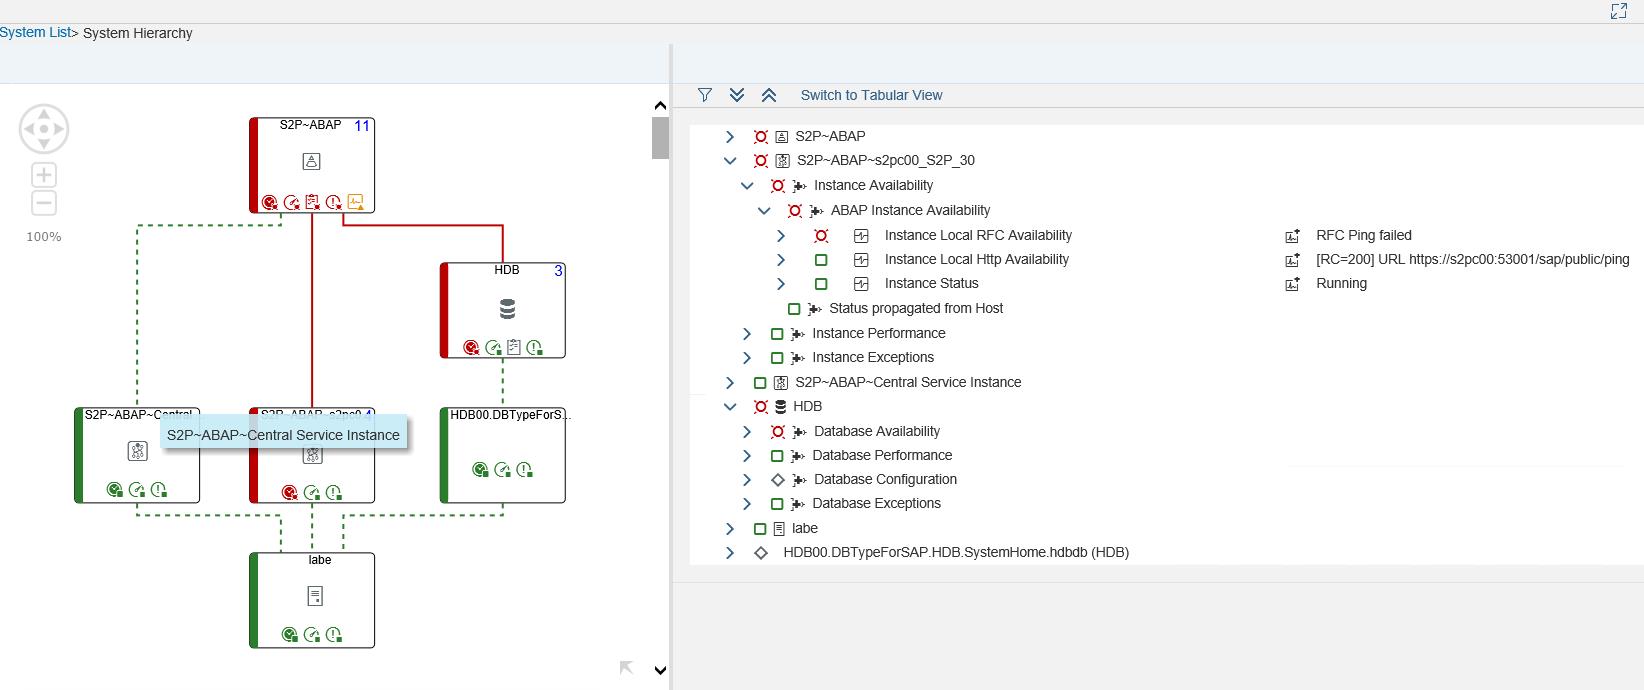Click availability icon on S2P~ABAP node
The width and height of the screenshot is (1644, 690).
[x=270, y=202]
